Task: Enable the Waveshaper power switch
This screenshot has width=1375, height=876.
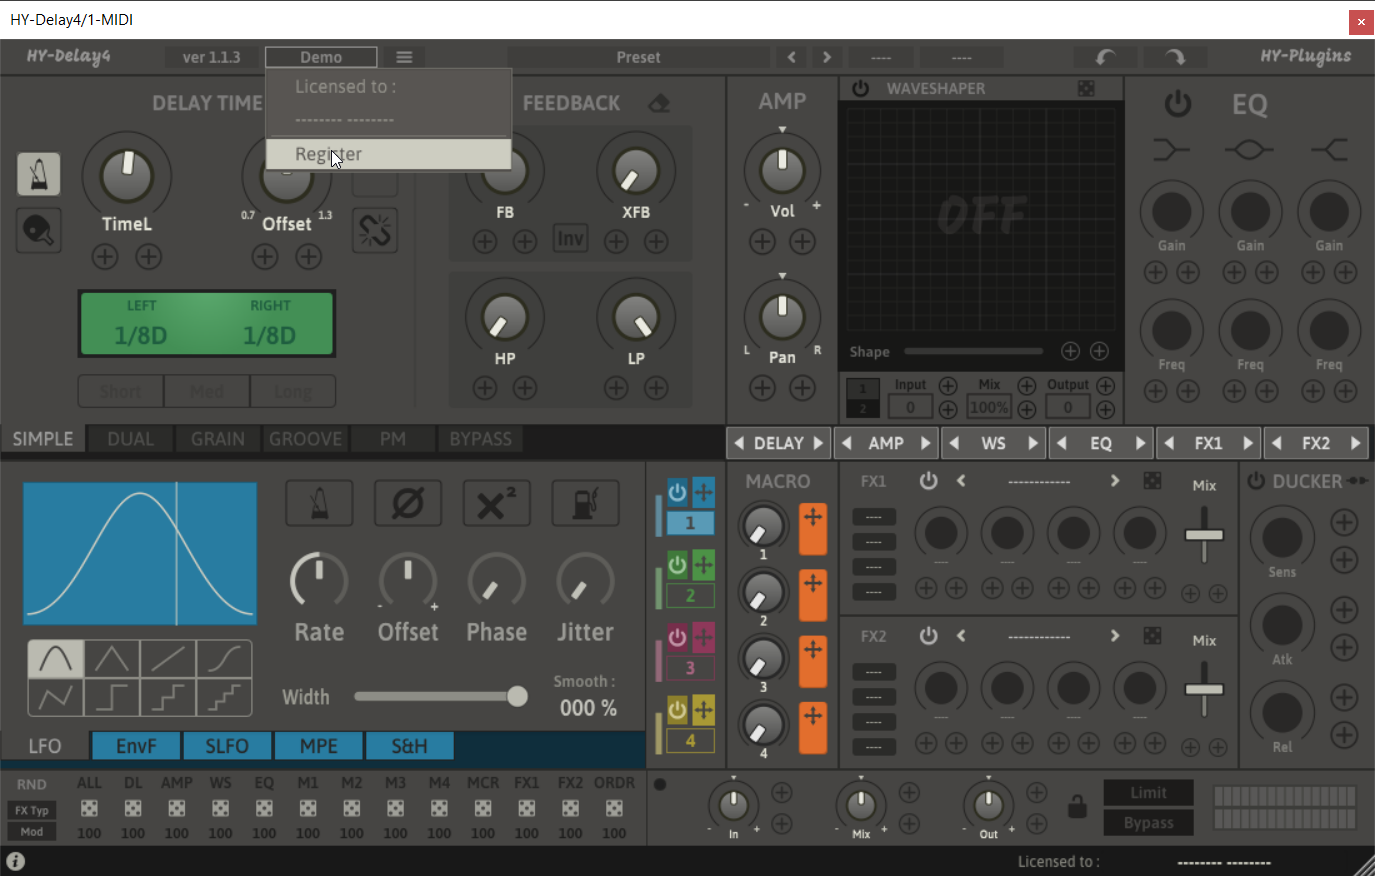Action: pos(860,88)
